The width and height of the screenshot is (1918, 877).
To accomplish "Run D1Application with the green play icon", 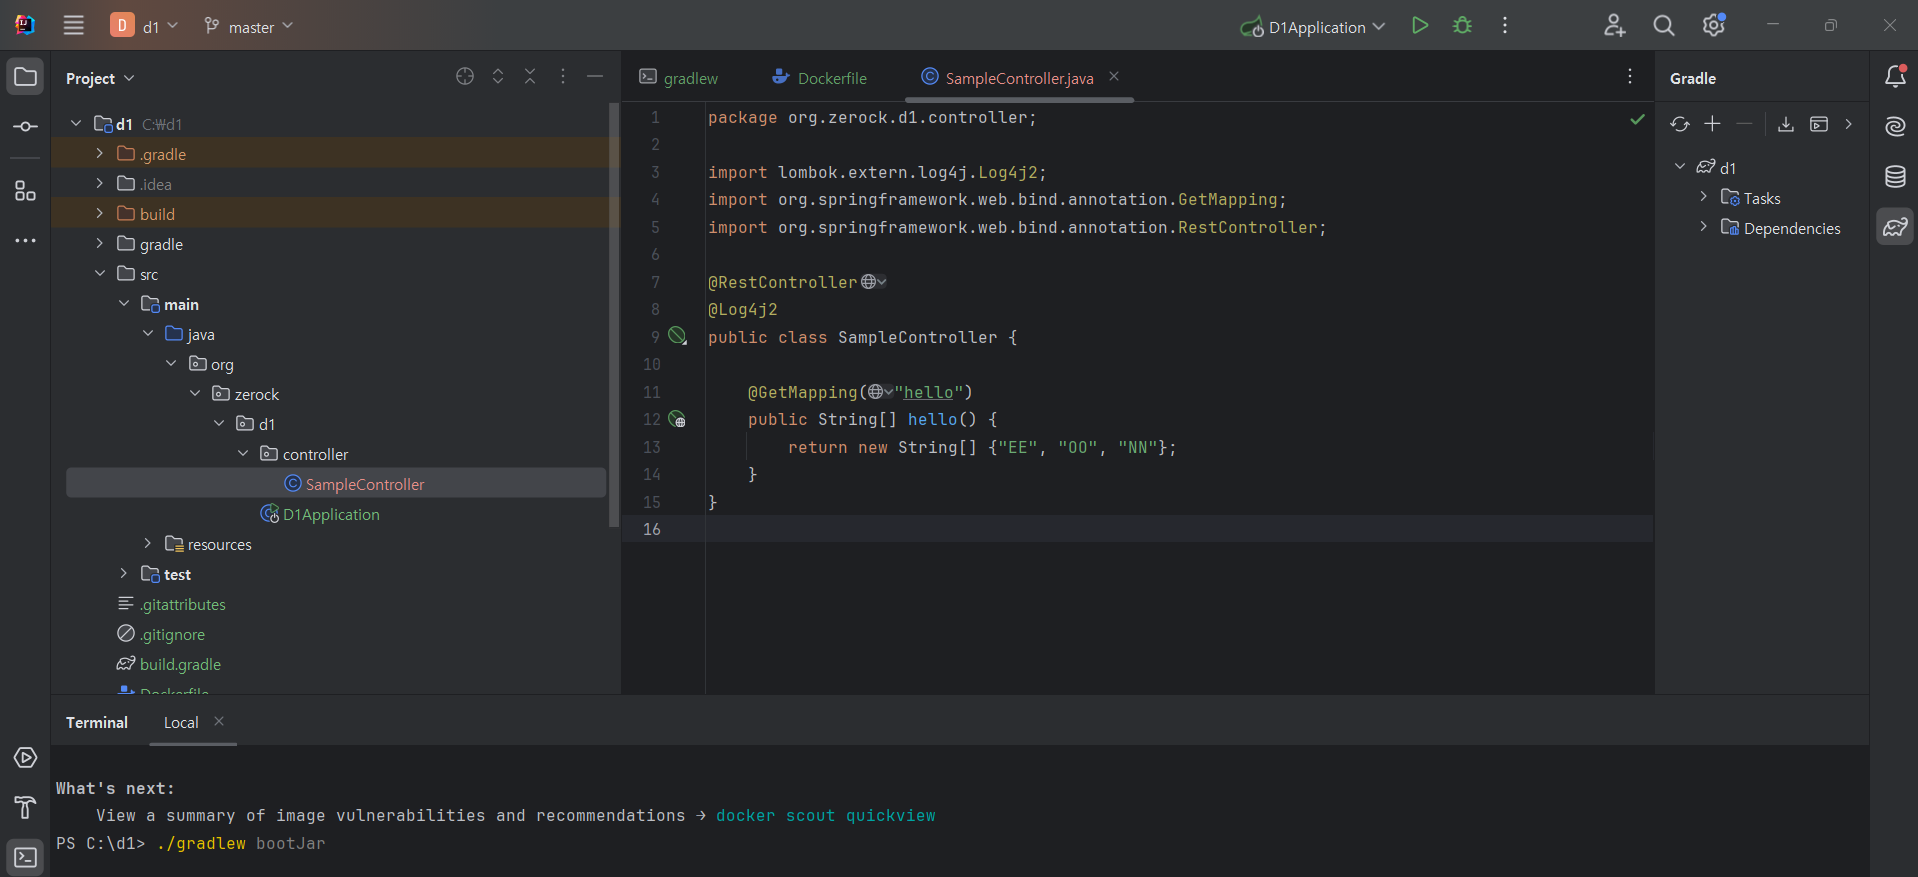I will coord(1419,26).
